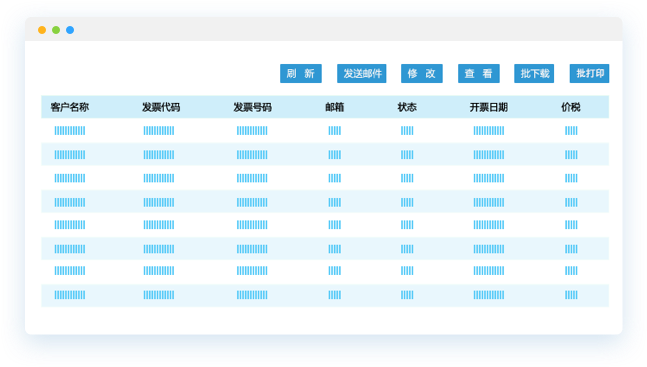Click the blue window control dot
Image resolution: width=647 pixels, height=367 pixels.
click(70, 30)
